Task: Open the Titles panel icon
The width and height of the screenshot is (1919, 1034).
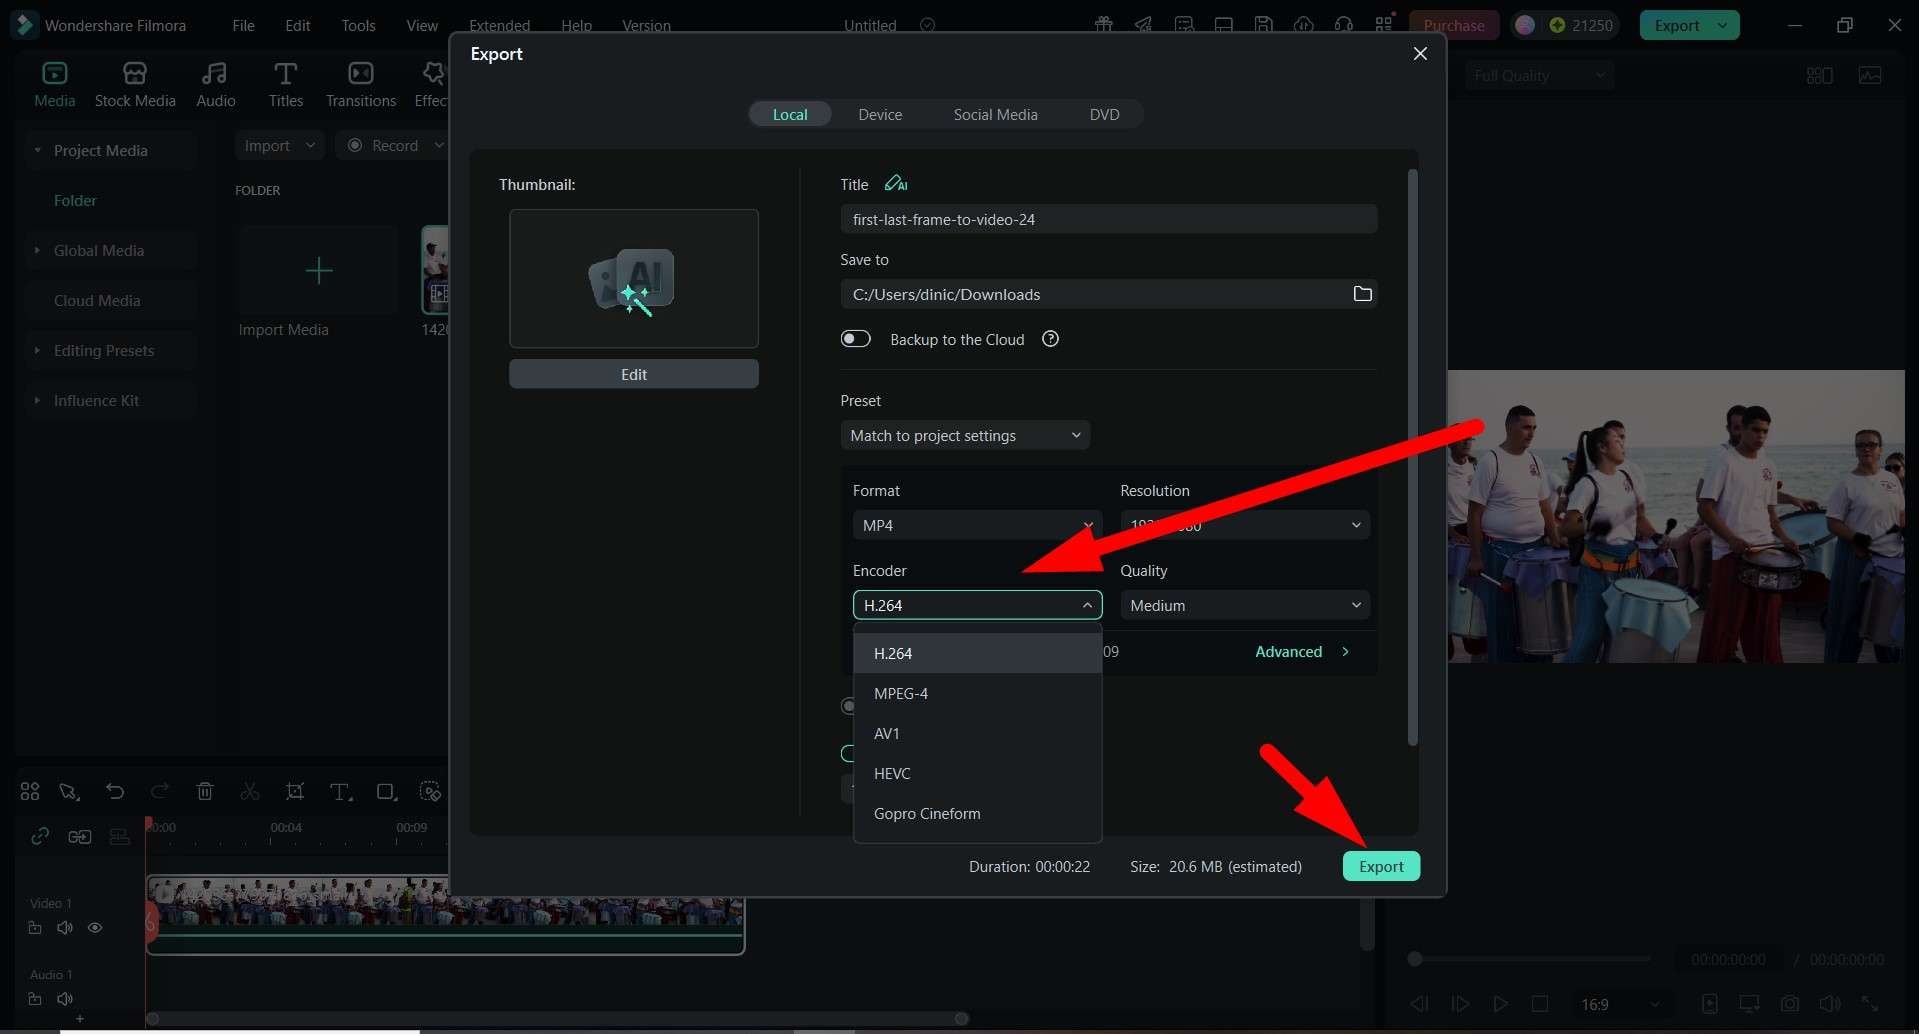Action: point(285,73)
